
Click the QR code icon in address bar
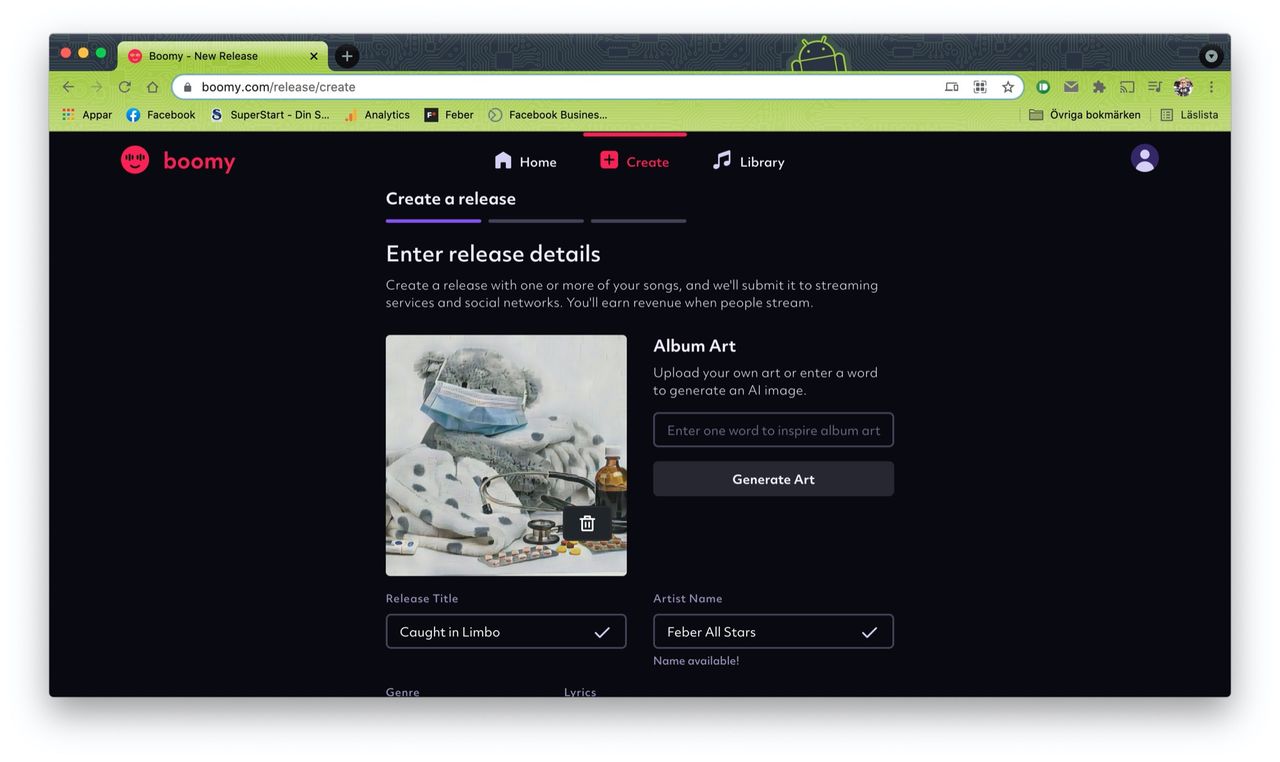[x=980, y=87]
